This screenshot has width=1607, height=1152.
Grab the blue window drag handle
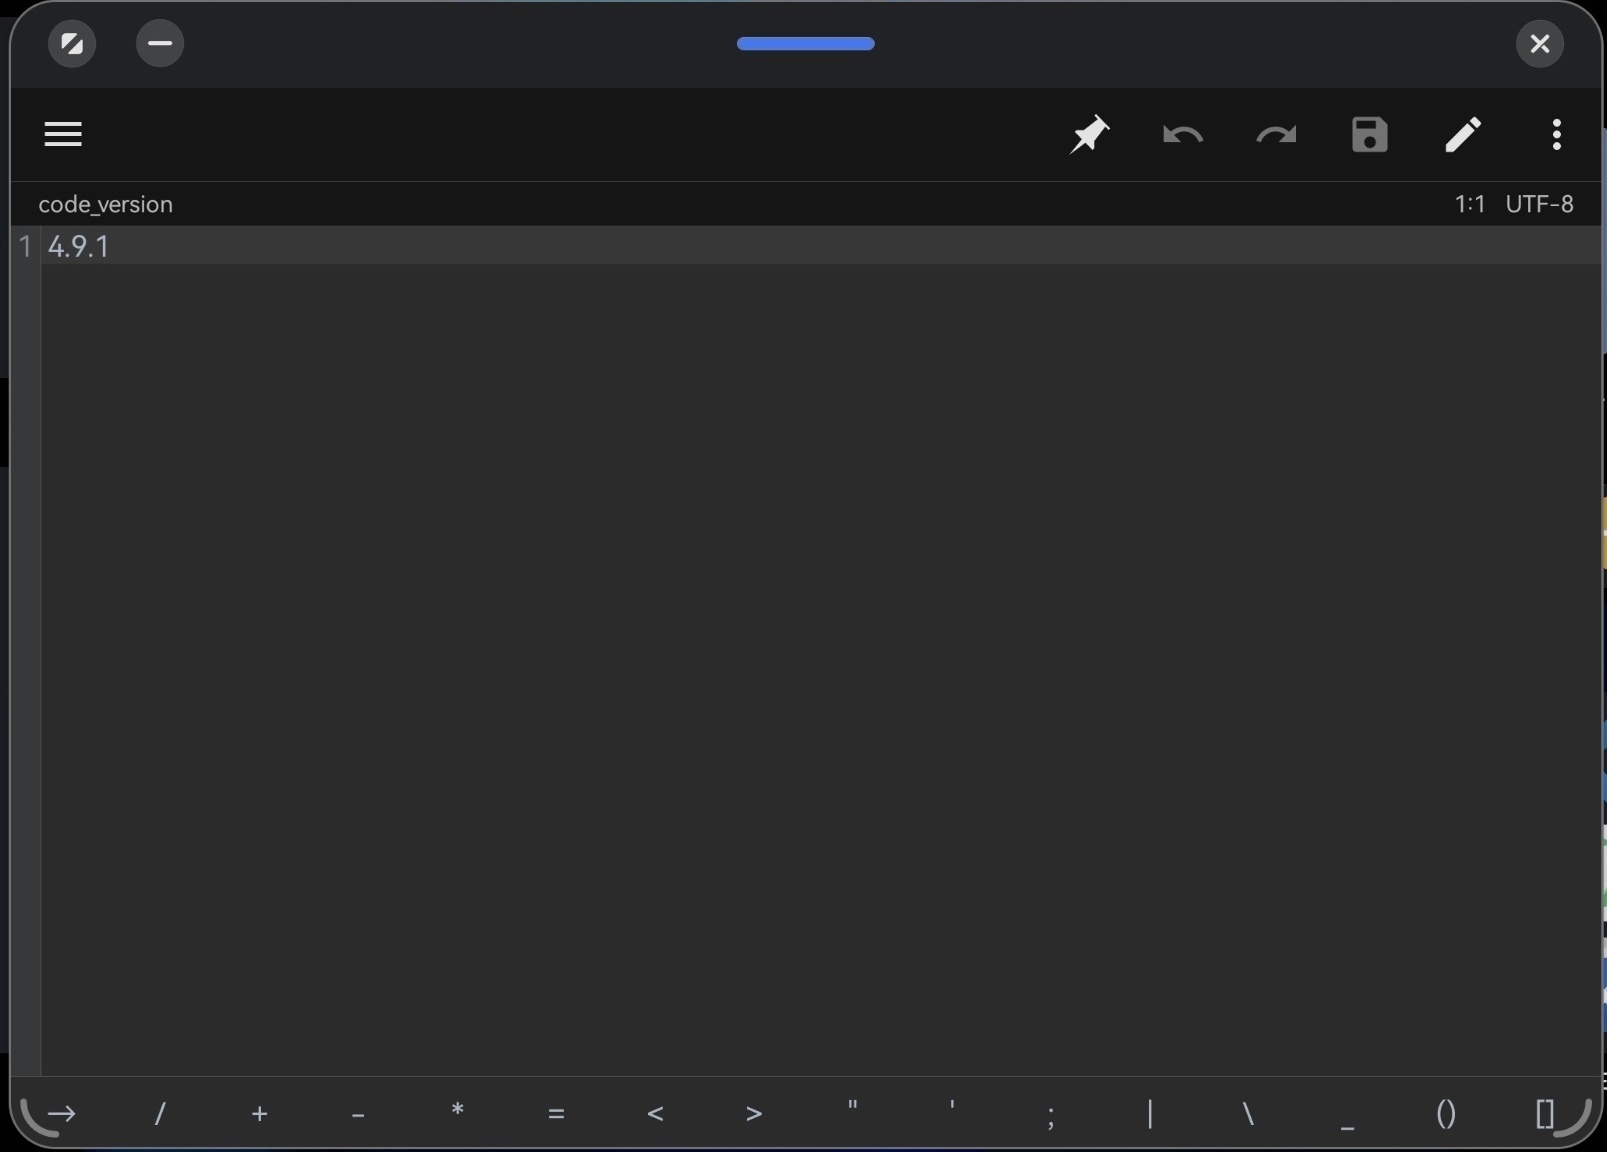806,43
